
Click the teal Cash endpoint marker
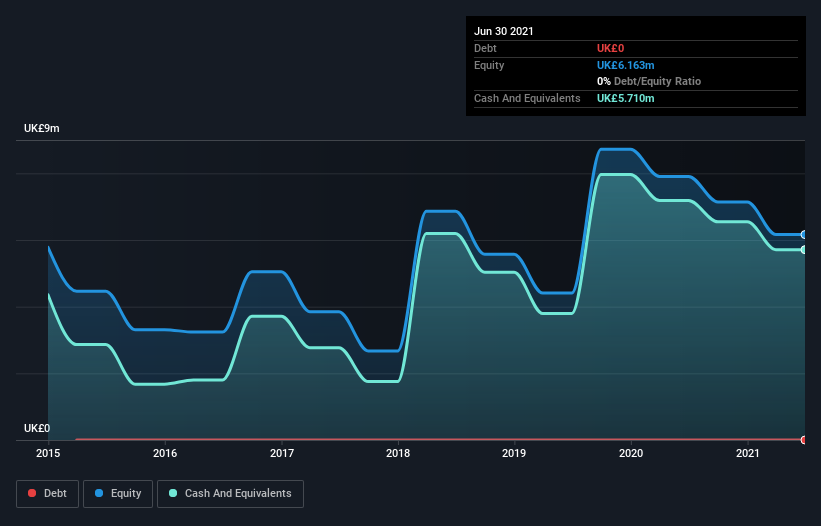pos(804,250)
